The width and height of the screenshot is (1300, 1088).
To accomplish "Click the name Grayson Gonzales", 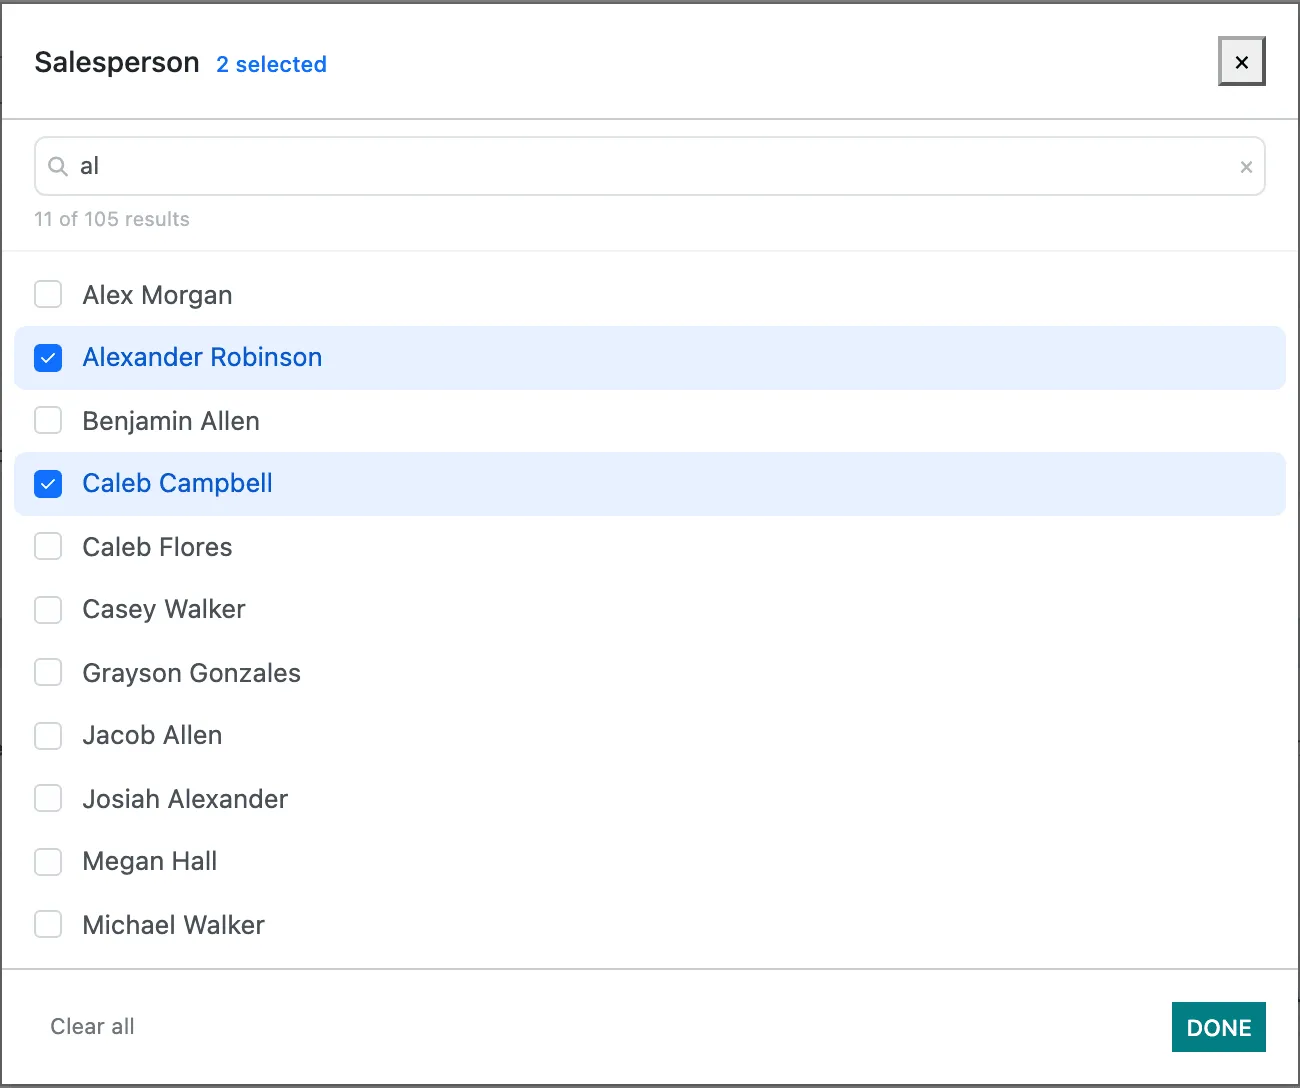I will 191,673.
